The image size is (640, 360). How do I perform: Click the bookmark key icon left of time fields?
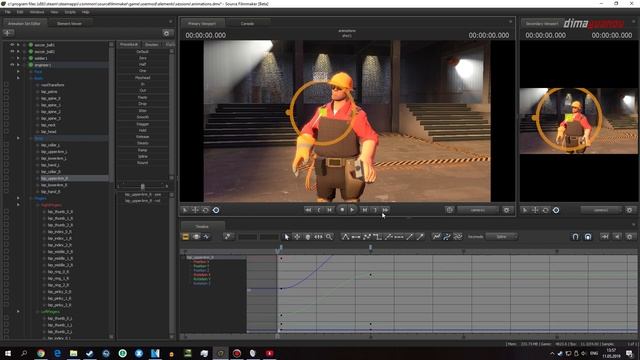(228, 237)
